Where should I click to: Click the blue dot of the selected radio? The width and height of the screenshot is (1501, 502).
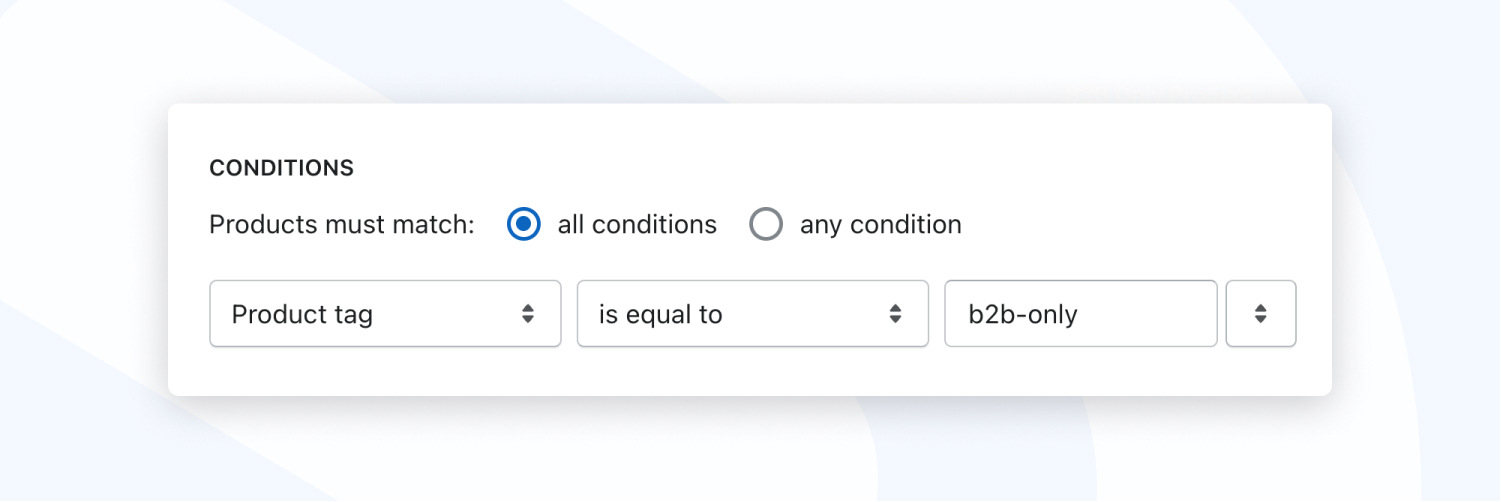coord(524,224)
